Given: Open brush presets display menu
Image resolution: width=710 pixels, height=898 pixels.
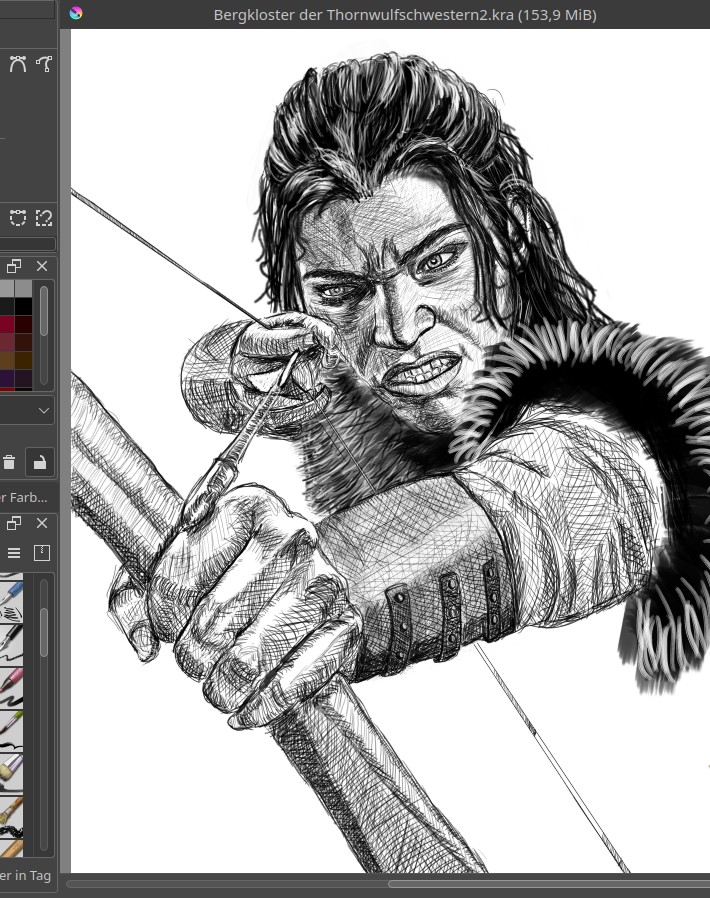Looking at the screenshot, I should [x=14, y=553].
